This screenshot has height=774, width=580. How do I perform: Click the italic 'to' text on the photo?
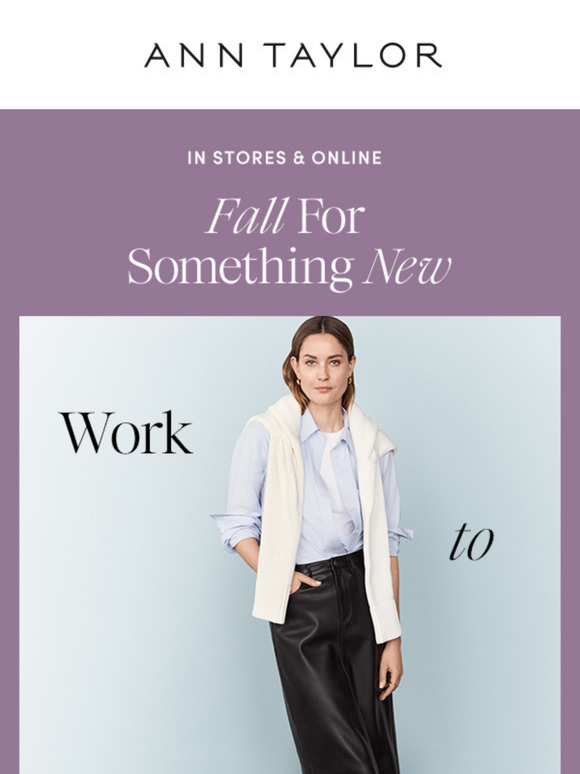click(471, 543)
